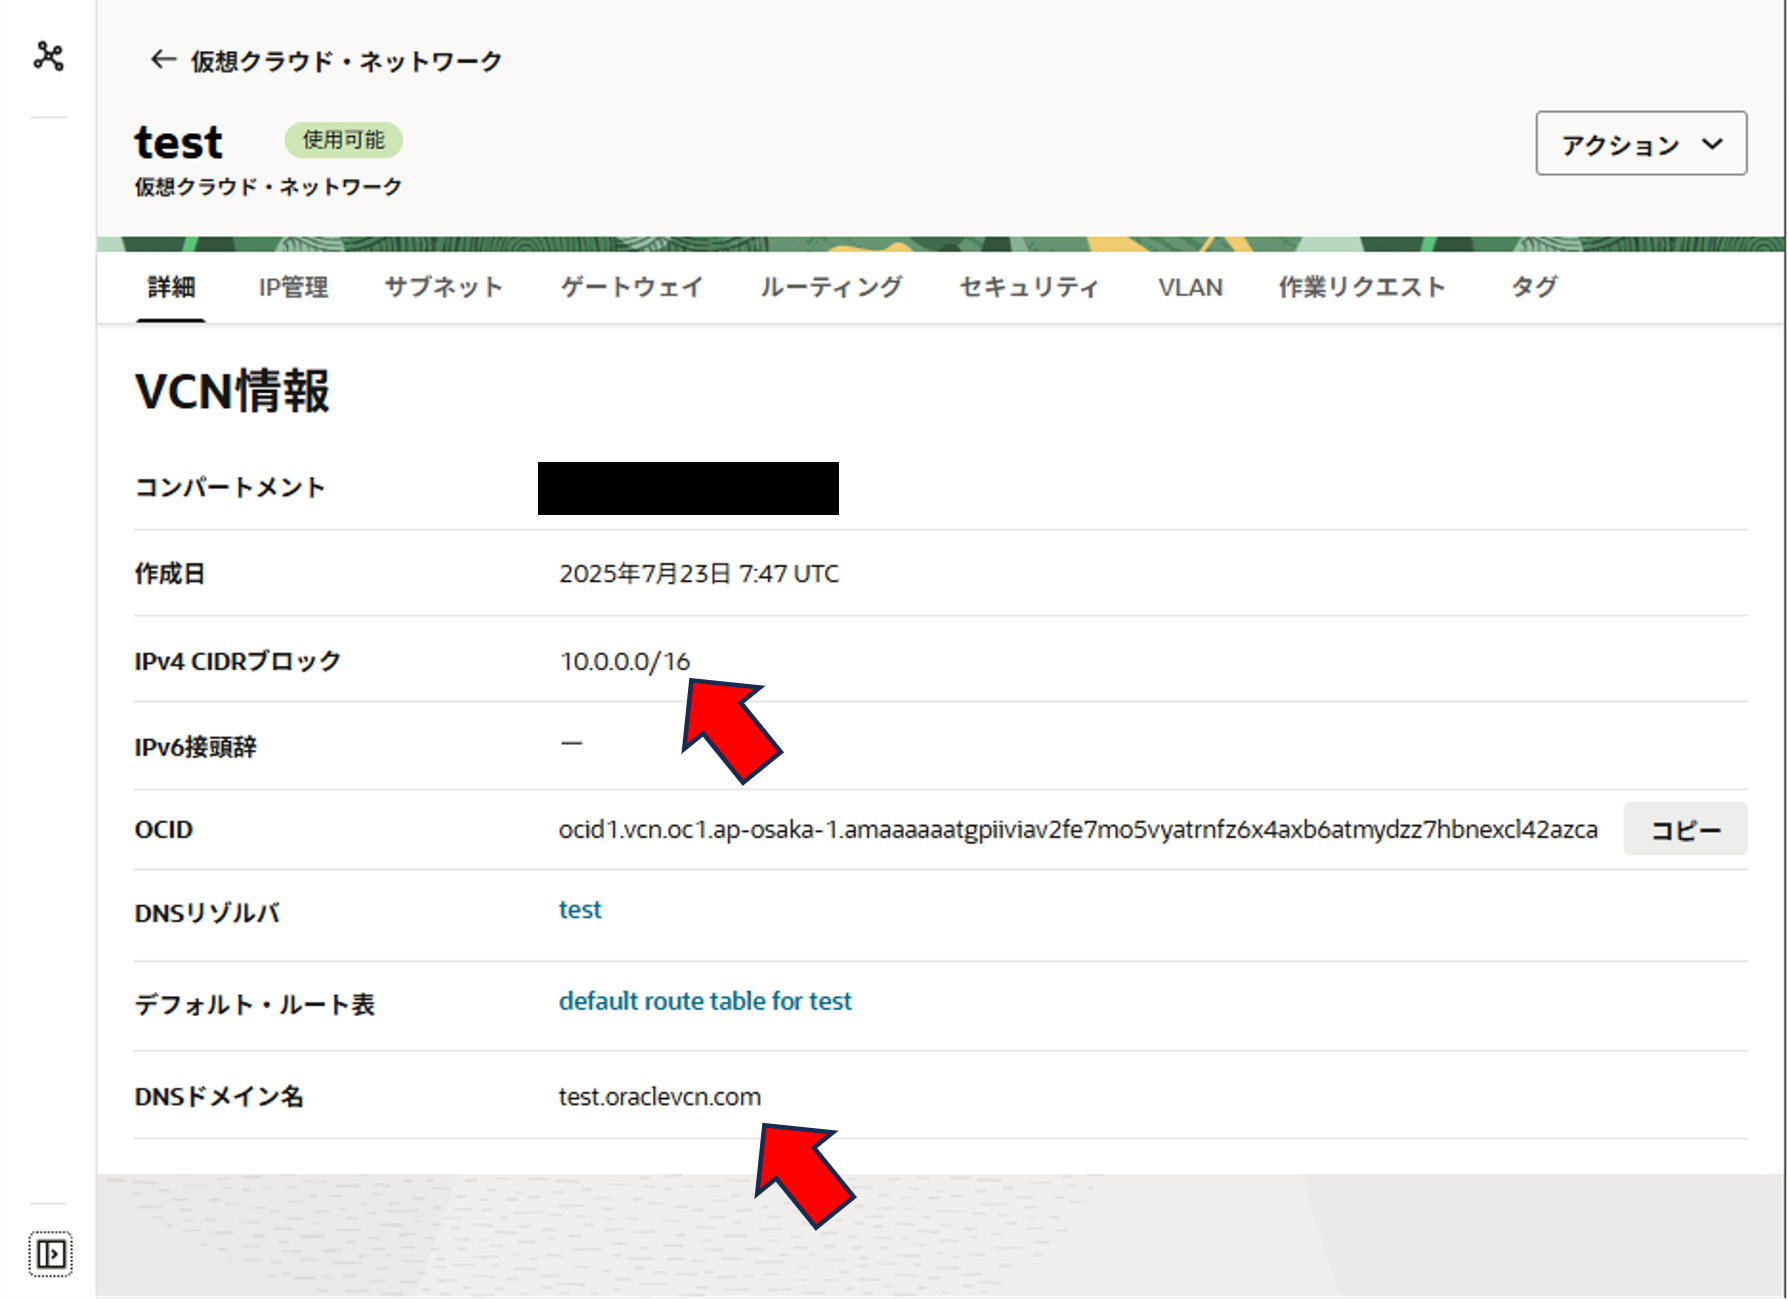This screenshot has width=1788, height=1300.
Task: Select the VLAN tab
Action: (x=1190, y=288)
